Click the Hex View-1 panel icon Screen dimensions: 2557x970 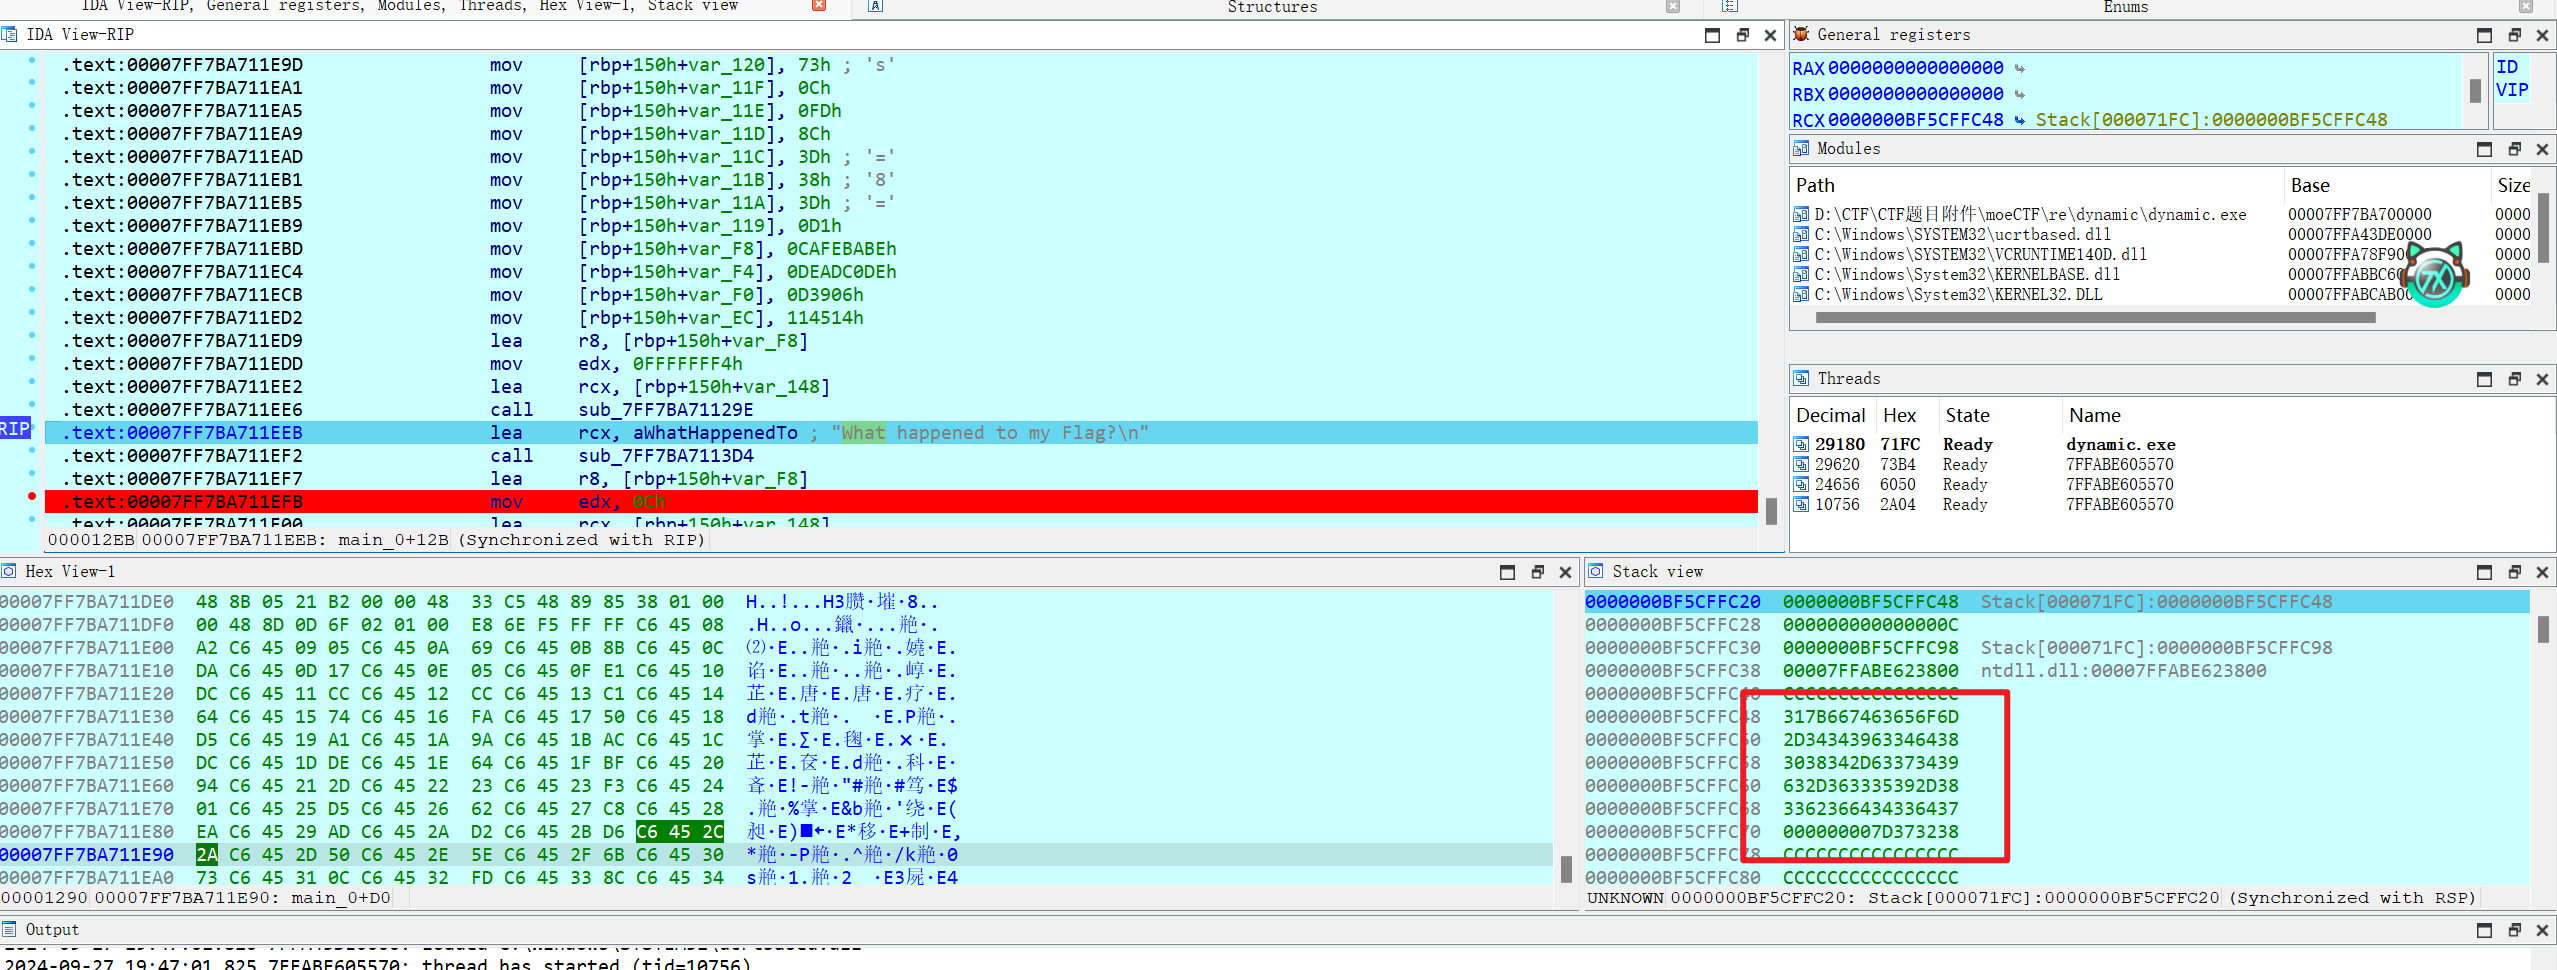coord(10,572)
